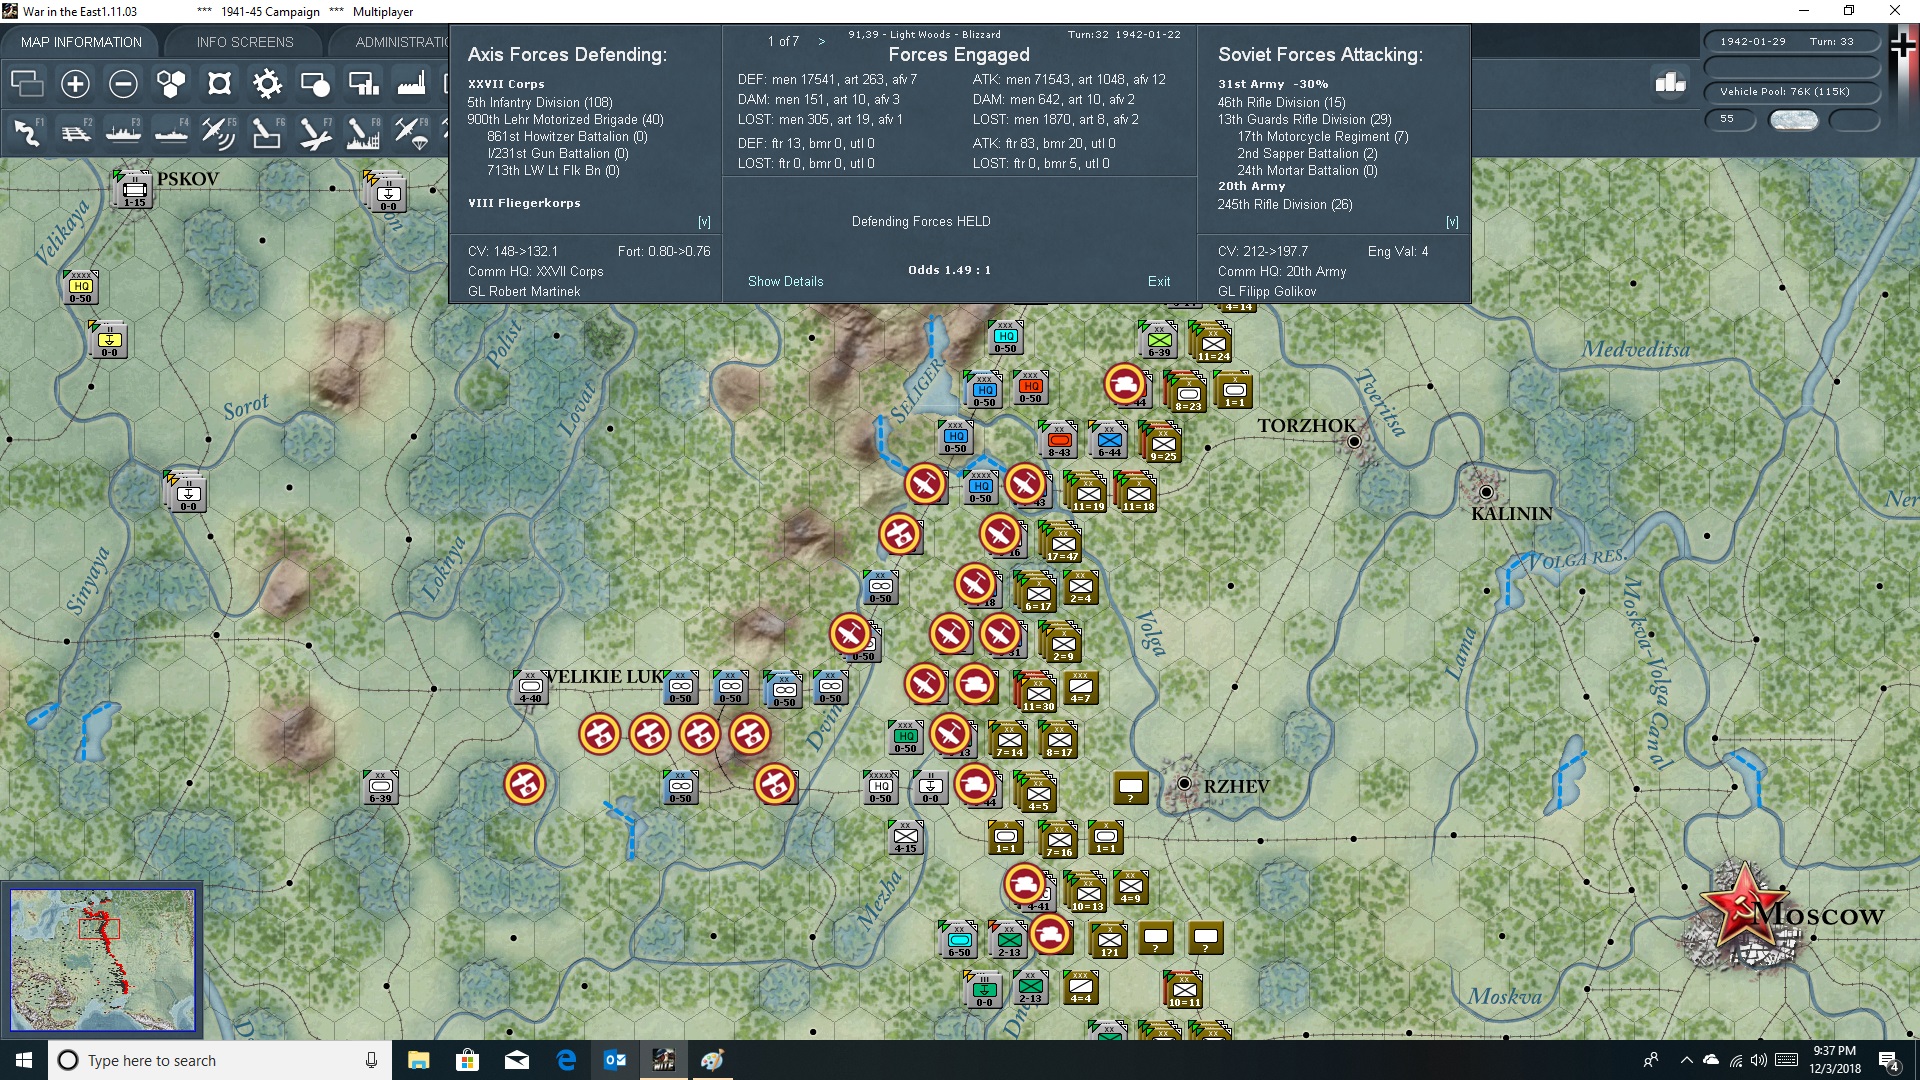The width and height of the screenshot is (1920, 1080).
Task: Go to next battle report arrow
Action: point(822,41)
